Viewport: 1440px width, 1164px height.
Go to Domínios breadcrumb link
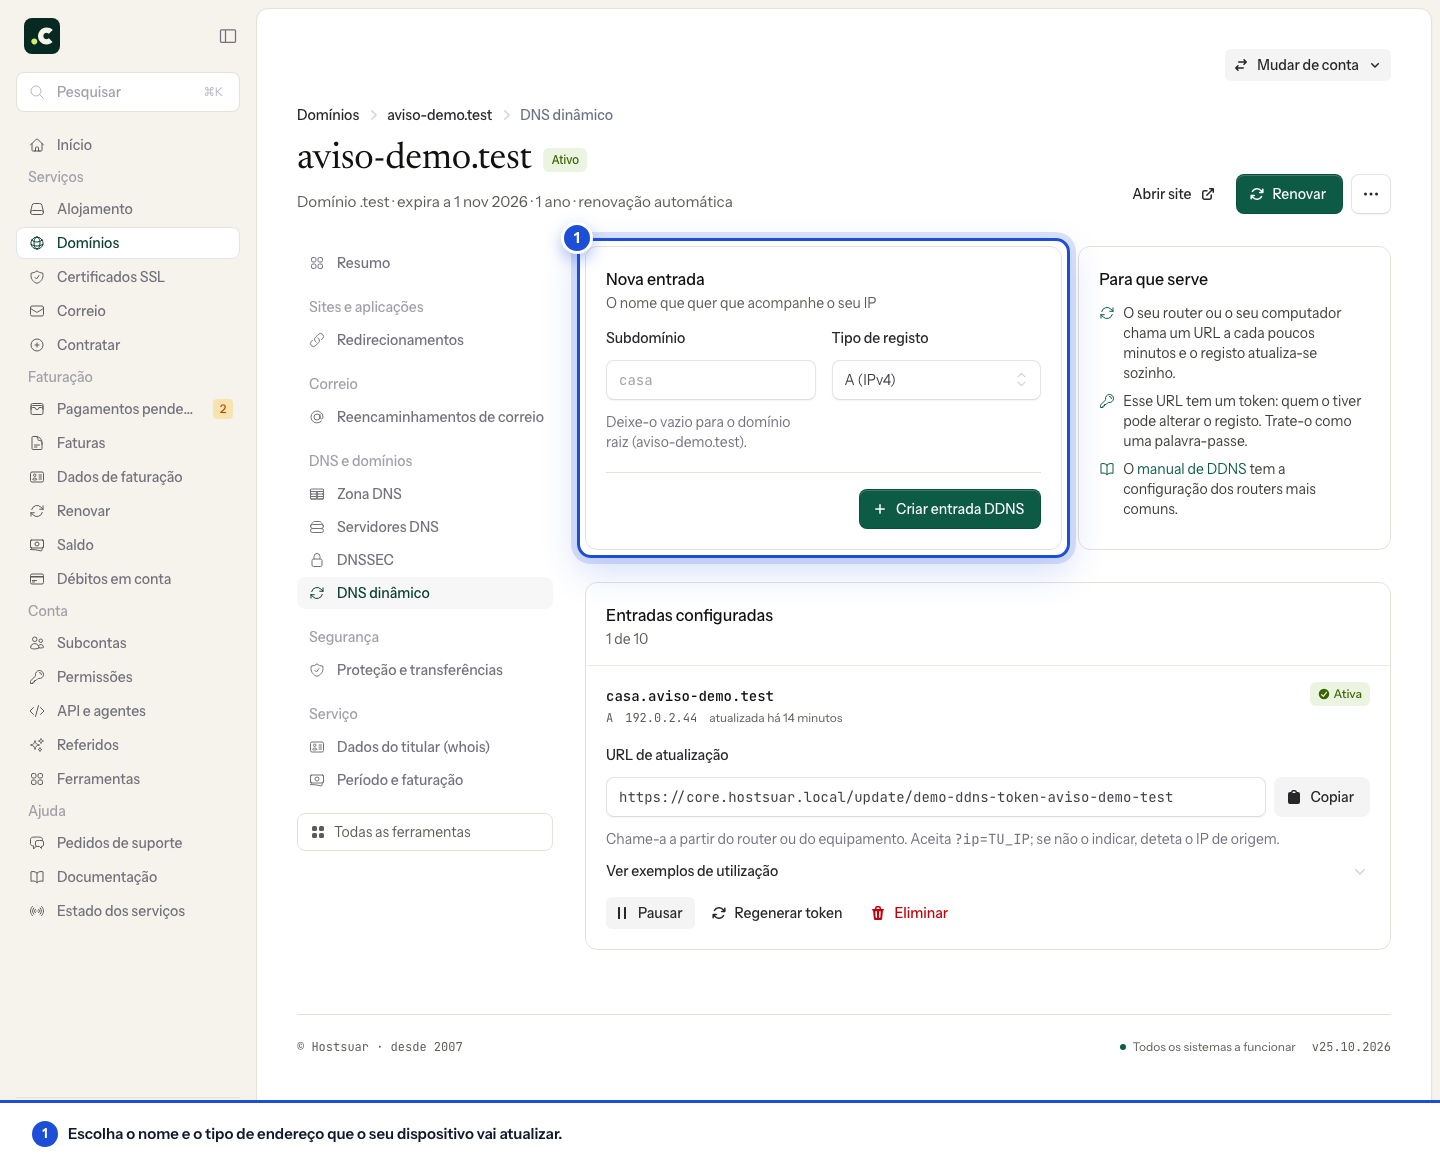click(x=328, y=115)
